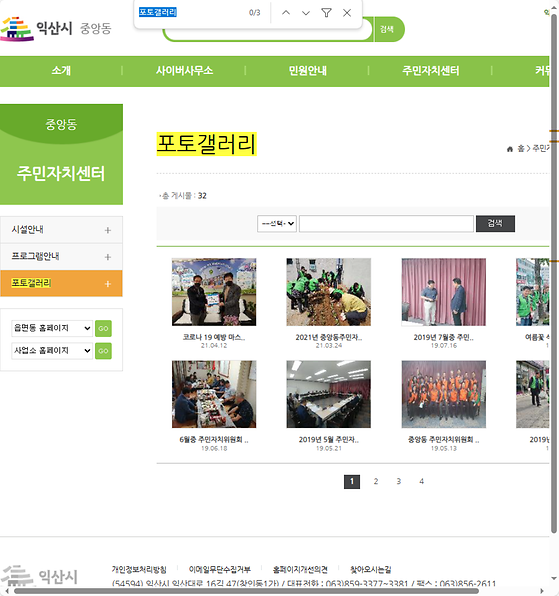Screen dimensions: 559x596
Task: Open 이메일무단수집거부 footer link
Action: click(220, 569)
